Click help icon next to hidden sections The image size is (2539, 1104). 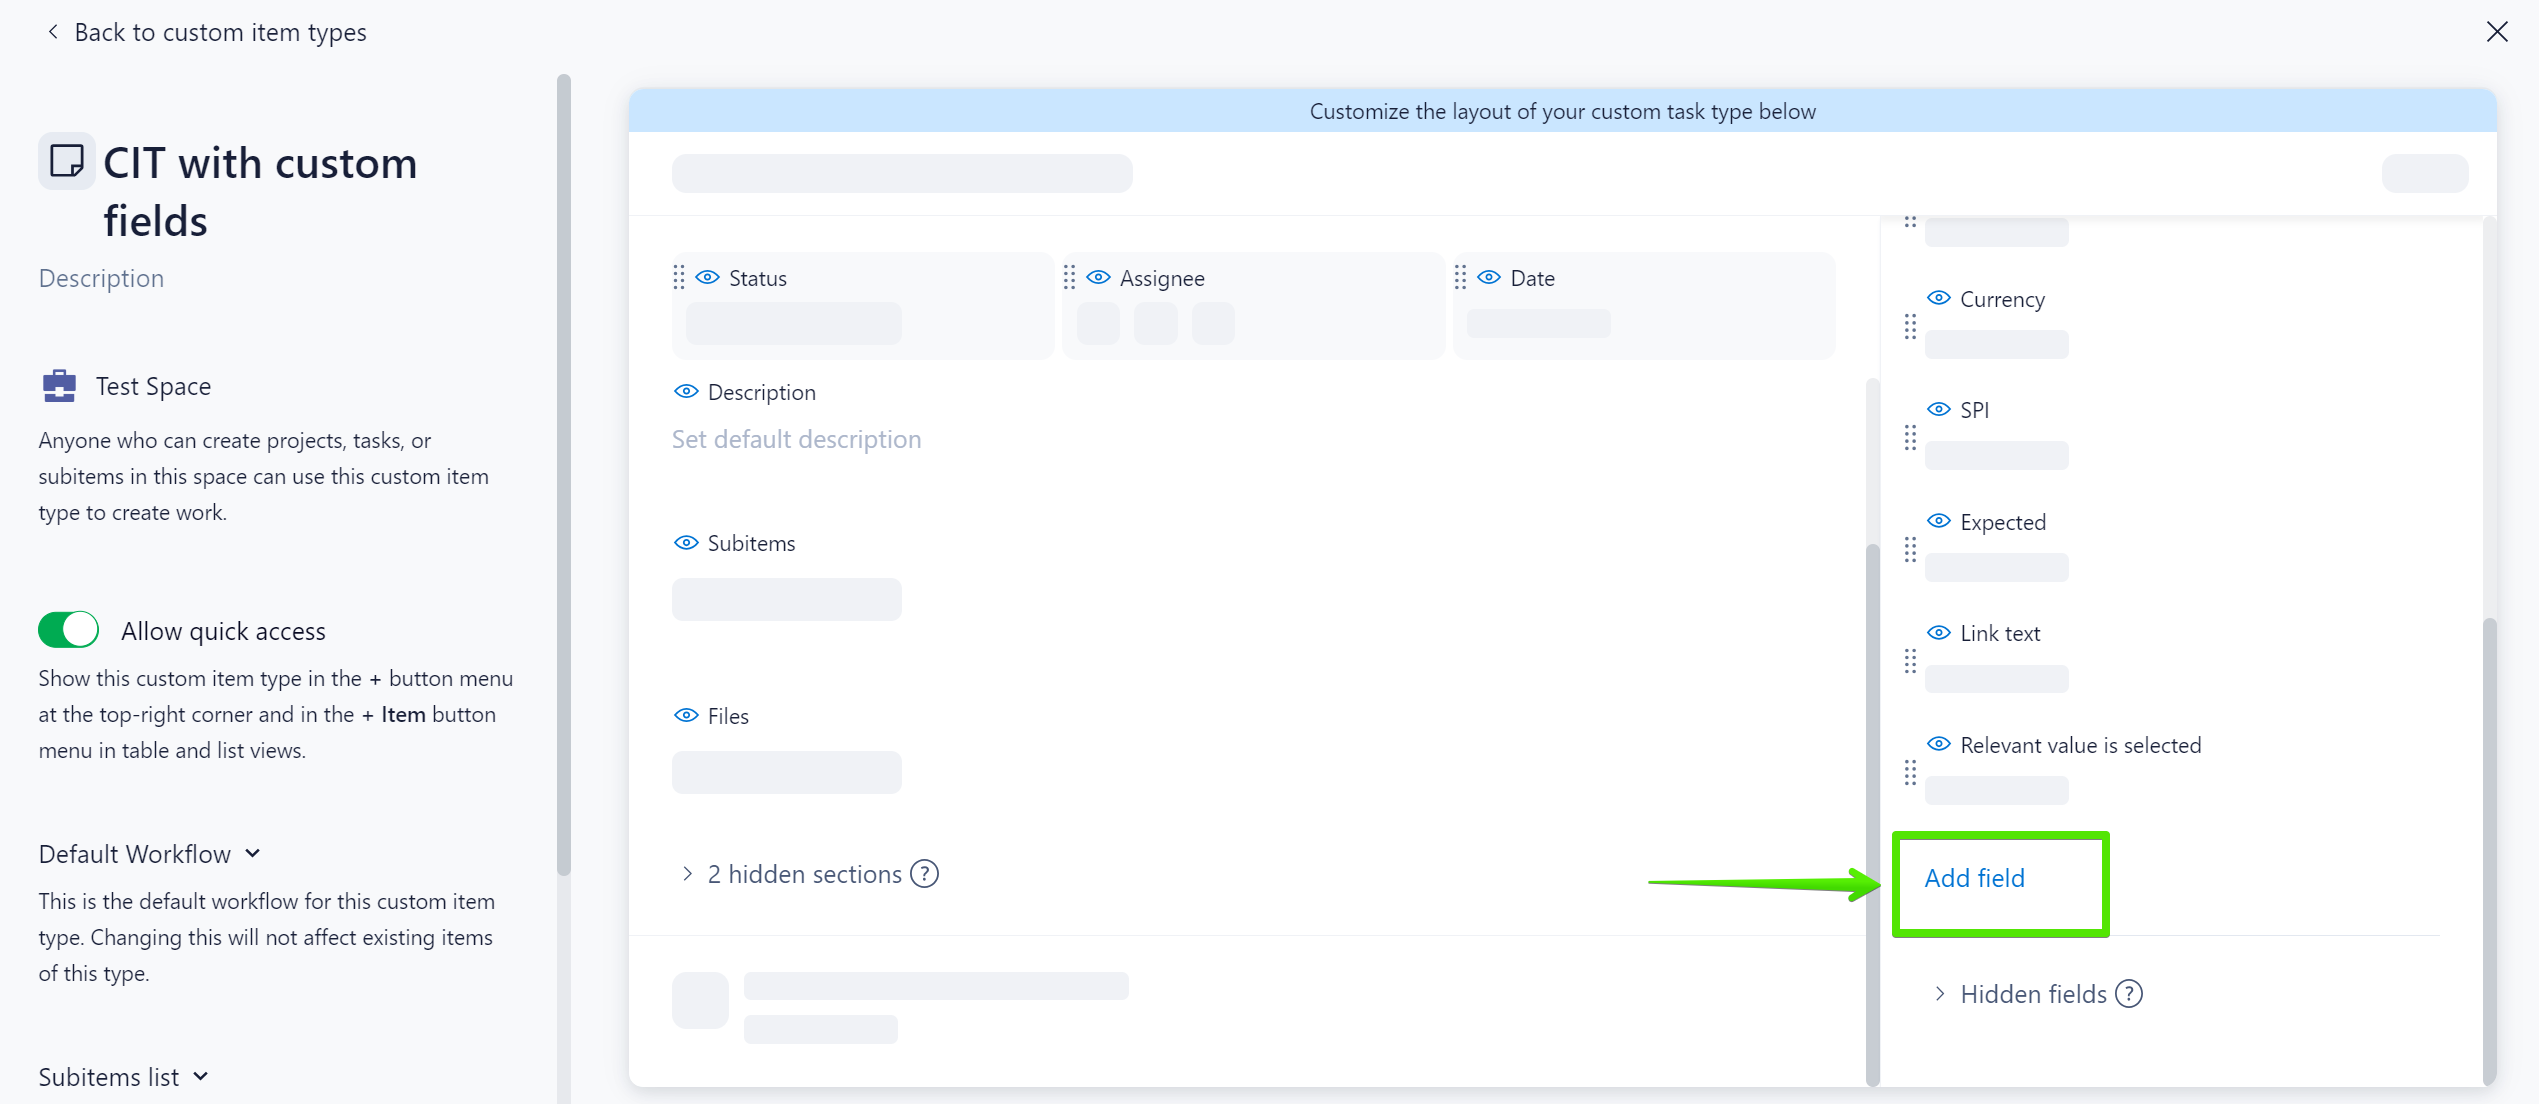click(x=925, y=874)
